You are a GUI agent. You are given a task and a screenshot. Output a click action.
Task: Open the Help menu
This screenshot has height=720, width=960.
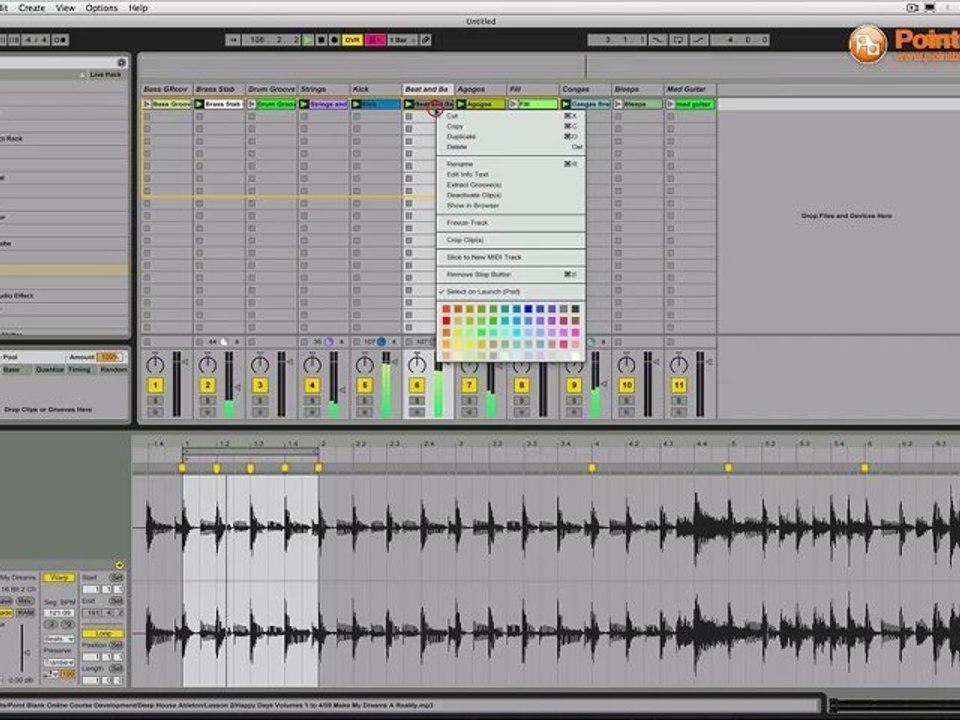(x=138, y=8)
